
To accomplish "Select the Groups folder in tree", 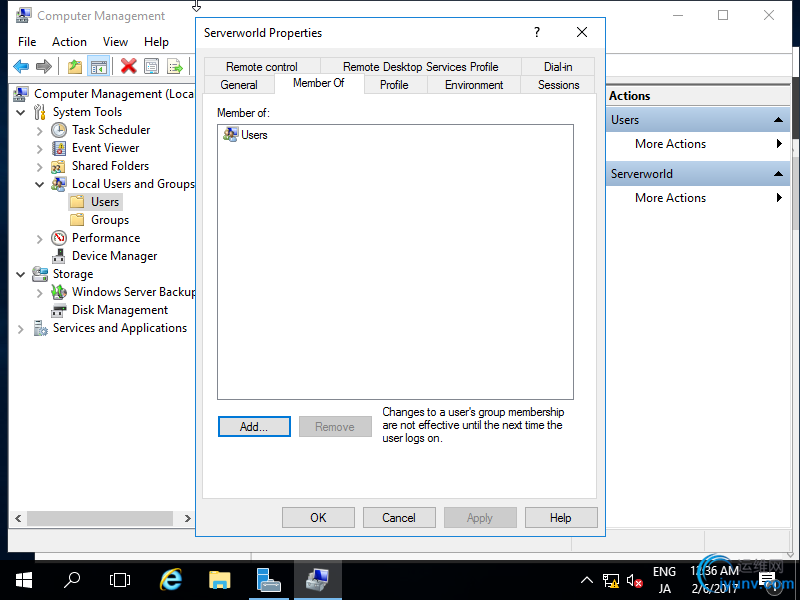I will pos(99,220).
